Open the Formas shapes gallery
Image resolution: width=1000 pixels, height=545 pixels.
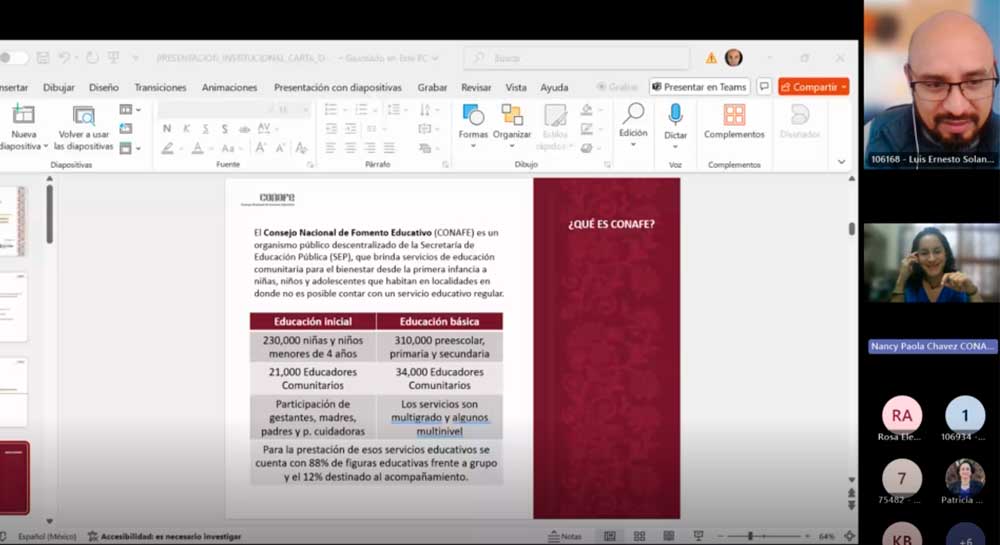[473, 117]
